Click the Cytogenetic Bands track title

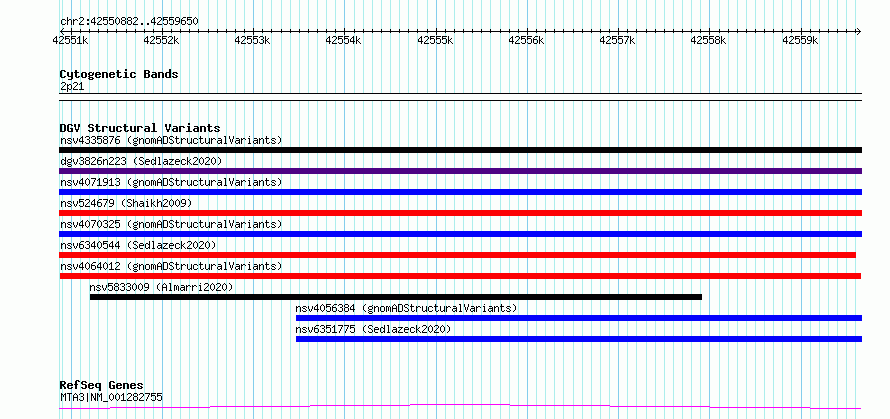(x=119, y=74)
